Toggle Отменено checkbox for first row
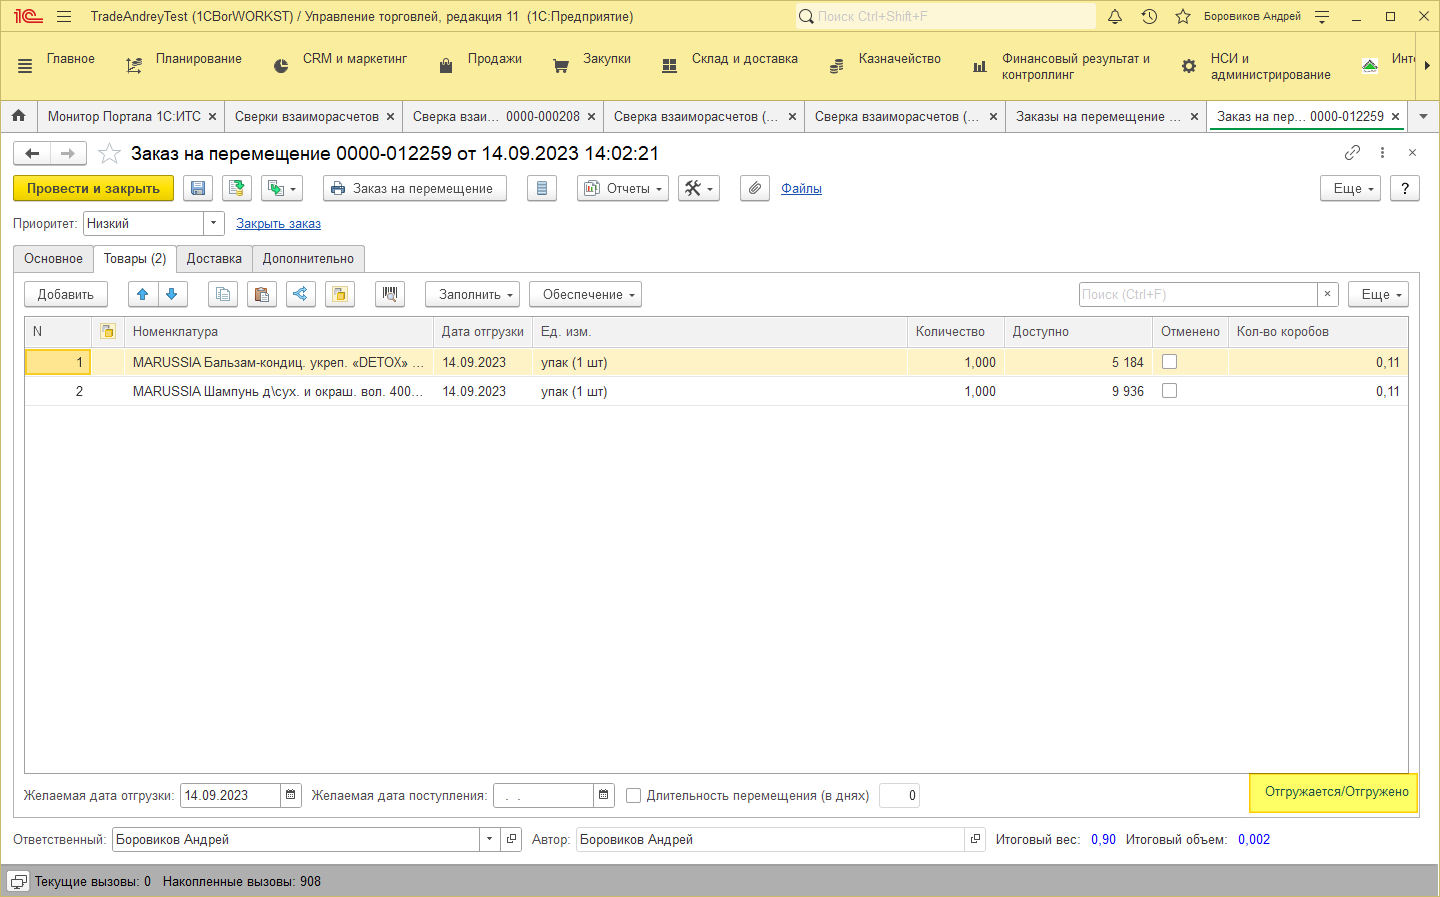Viewport: 1440px width, 897px height. (1169, 362)
